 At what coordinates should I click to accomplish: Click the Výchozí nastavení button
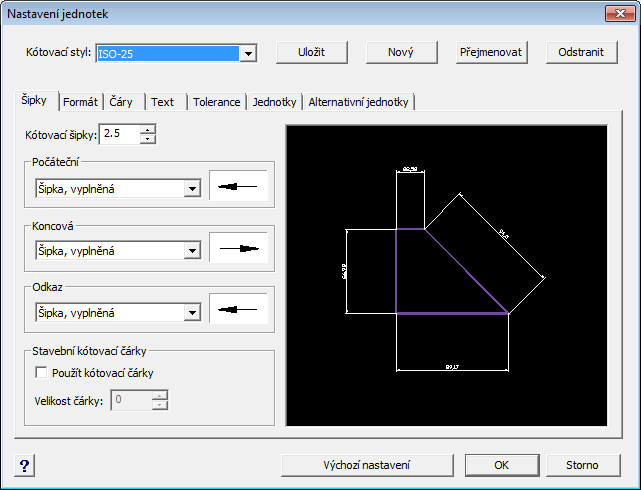coord(367,465)
